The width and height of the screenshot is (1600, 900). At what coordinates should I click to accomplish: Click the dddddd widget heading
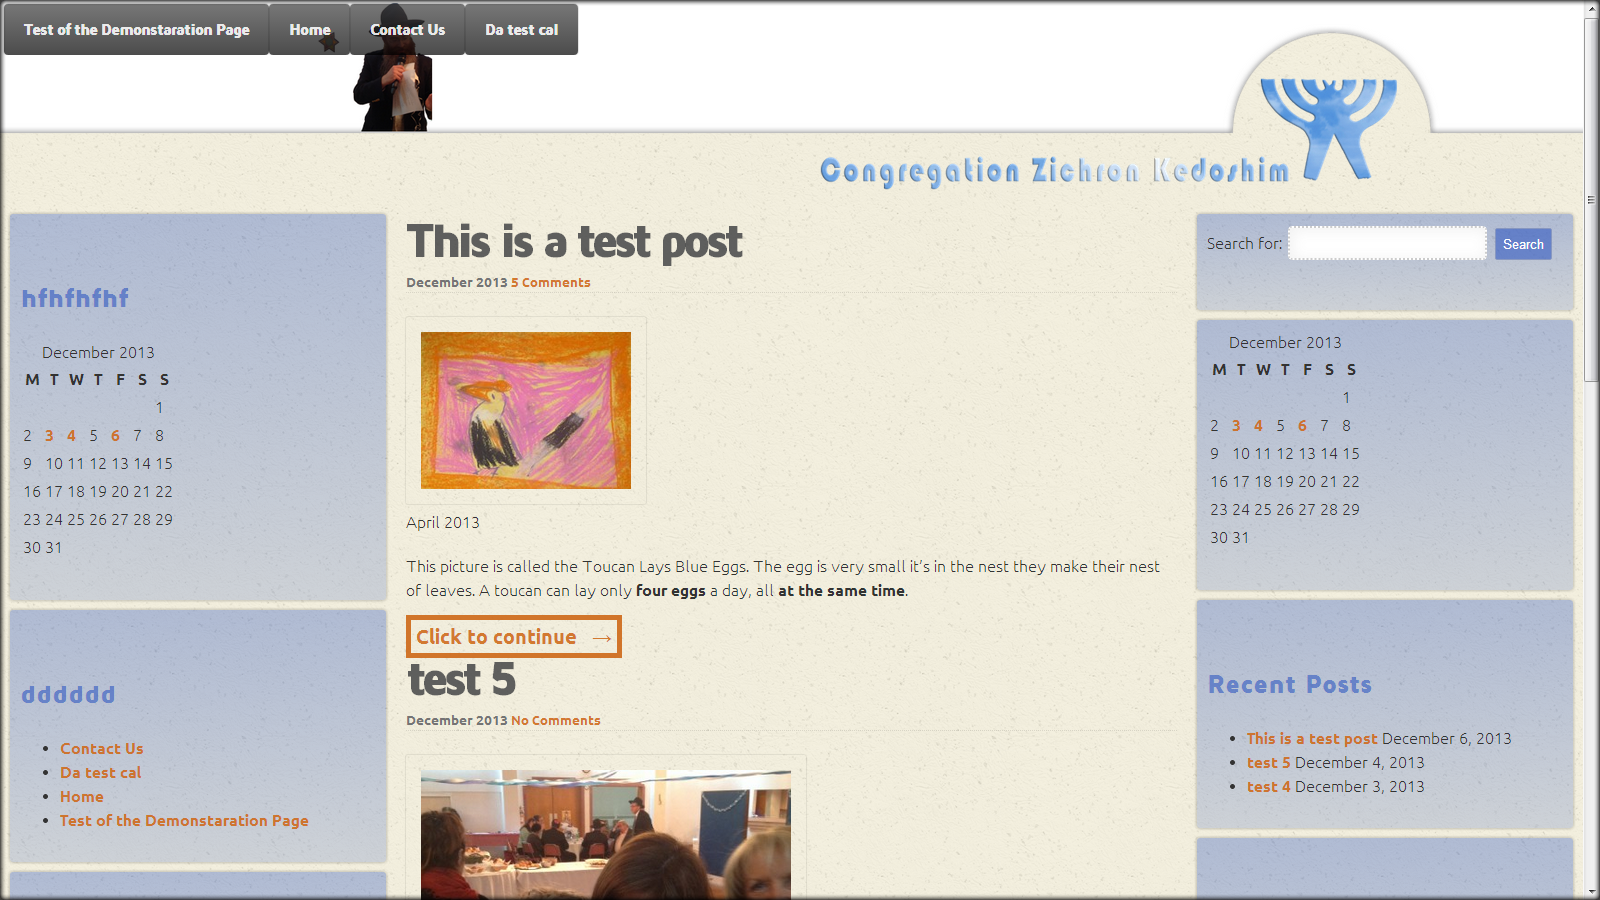coord(69,695)
